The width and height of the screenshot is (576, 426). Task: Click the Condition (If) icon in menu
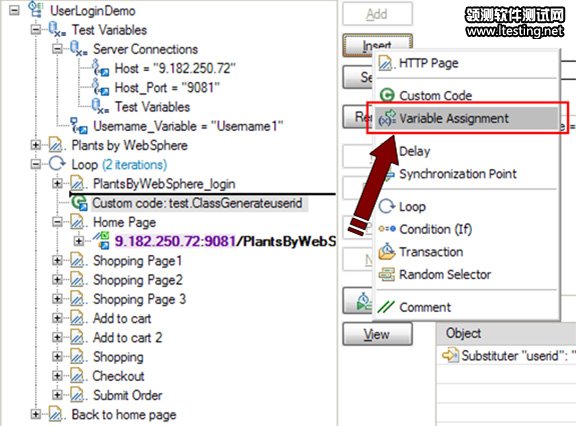click(387, 229)
